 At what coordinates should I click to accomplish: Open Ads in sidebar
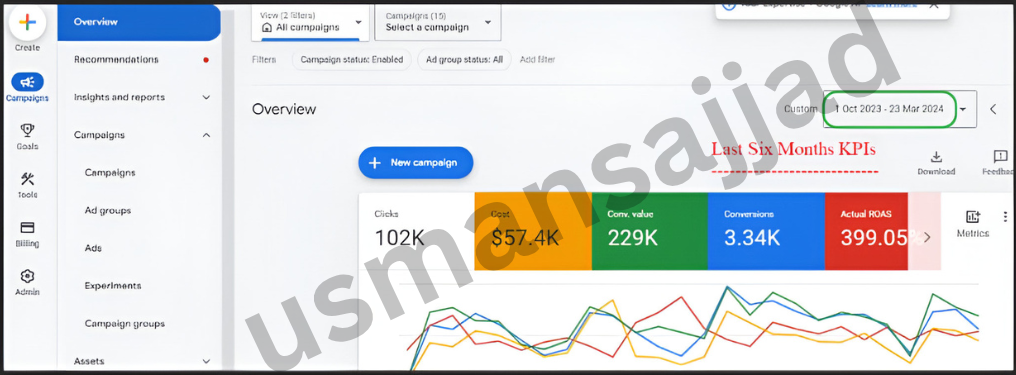[93, 248]
